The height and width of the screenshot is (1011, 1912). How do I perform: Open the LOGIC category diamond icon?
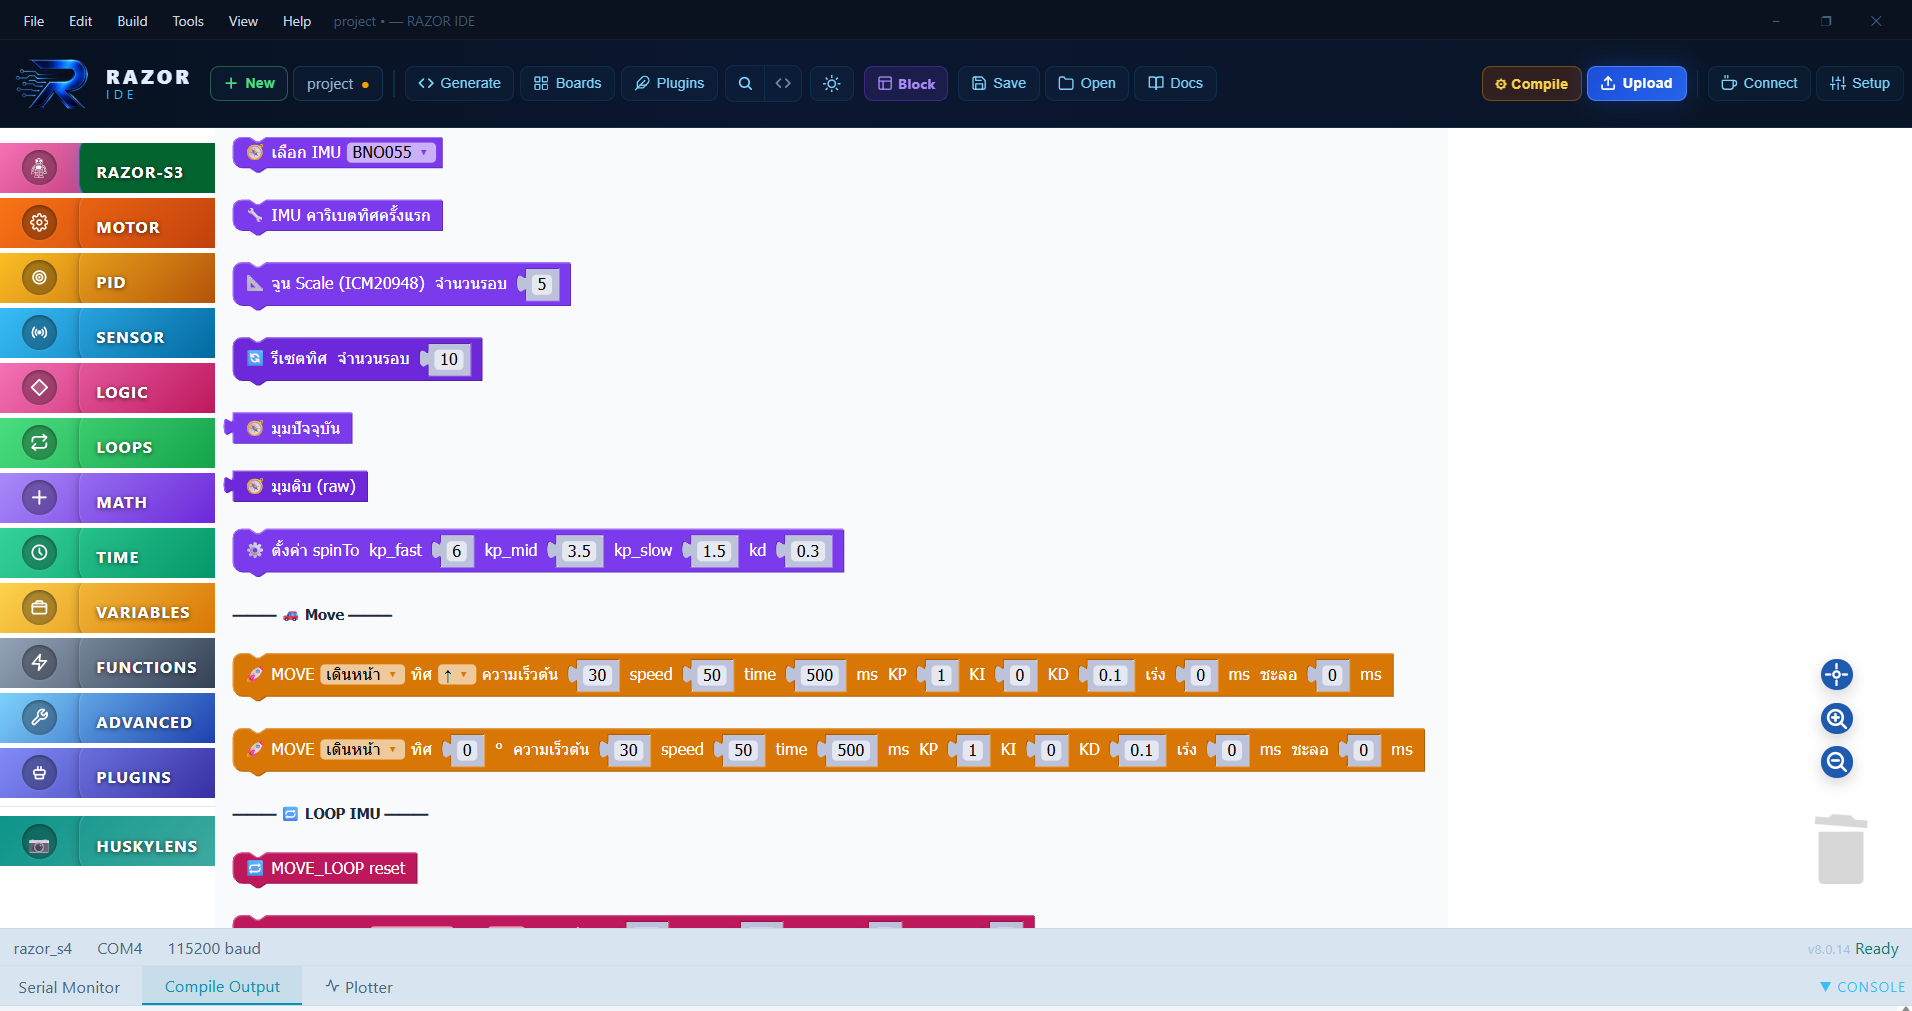[x=39, y=388]
